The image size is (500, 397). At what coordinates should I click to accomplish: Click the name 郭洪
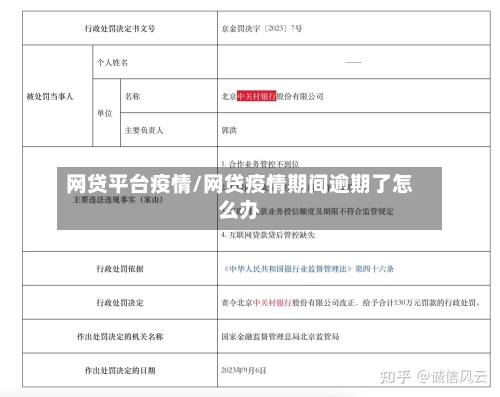click(x=229, y=130)
